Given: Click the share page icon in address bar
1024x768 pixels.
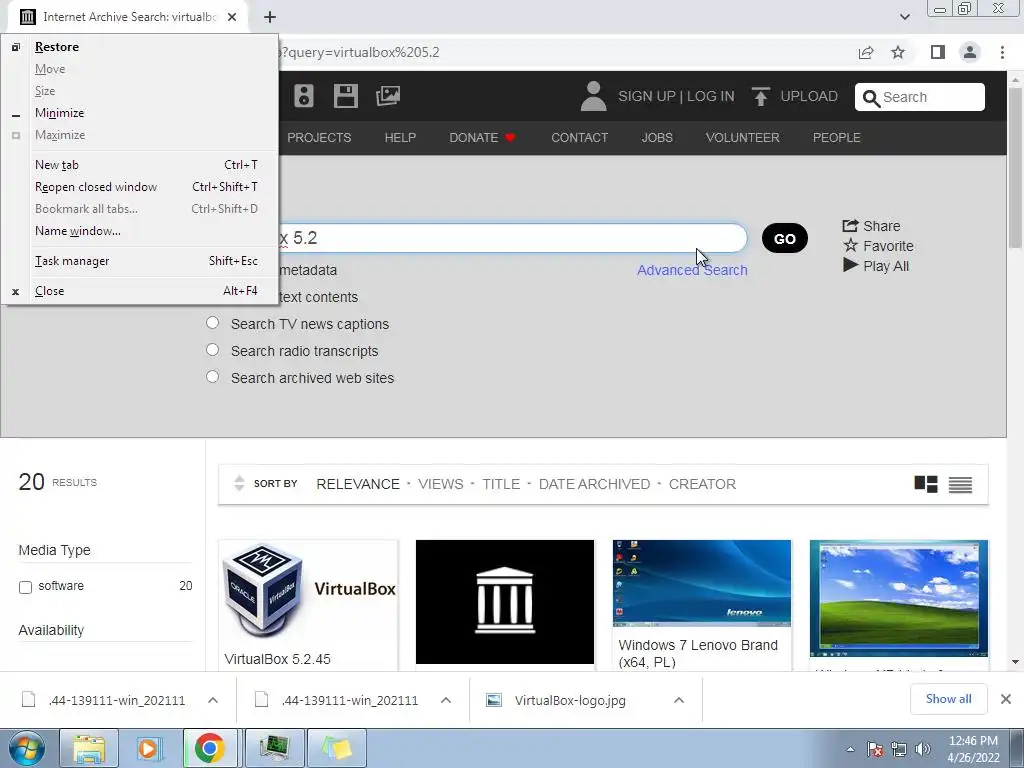Looking at the screenshot, I should pos(866,52).
